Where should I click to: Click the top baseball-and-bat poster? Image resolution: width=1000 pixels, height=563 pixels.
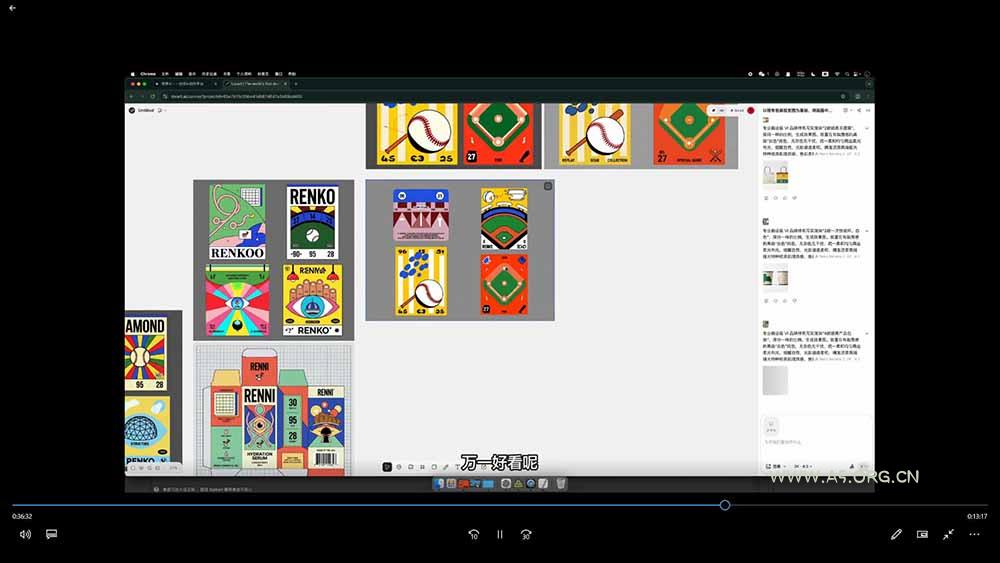(417, 133)
